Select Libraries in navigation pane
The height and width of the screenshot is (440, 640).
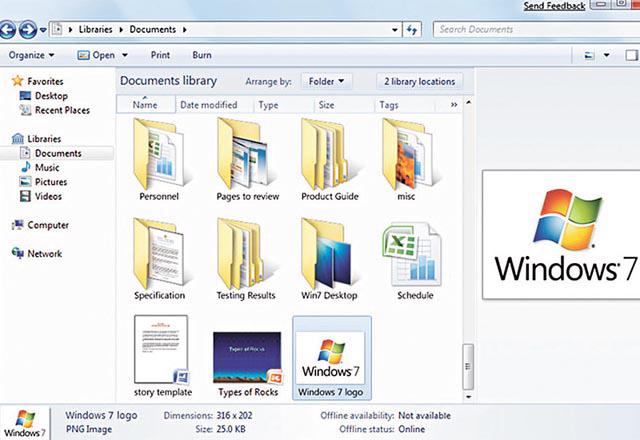click(x=36, y=139)
